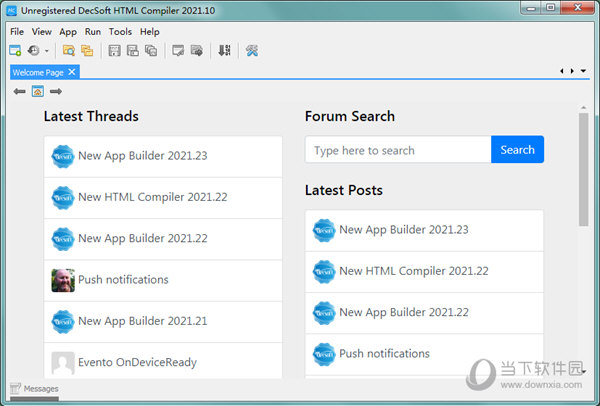Open post New App Builder 2021.22 in Latest Posts
The height and width of the screenshot is (406, 600).
(424, 313)
